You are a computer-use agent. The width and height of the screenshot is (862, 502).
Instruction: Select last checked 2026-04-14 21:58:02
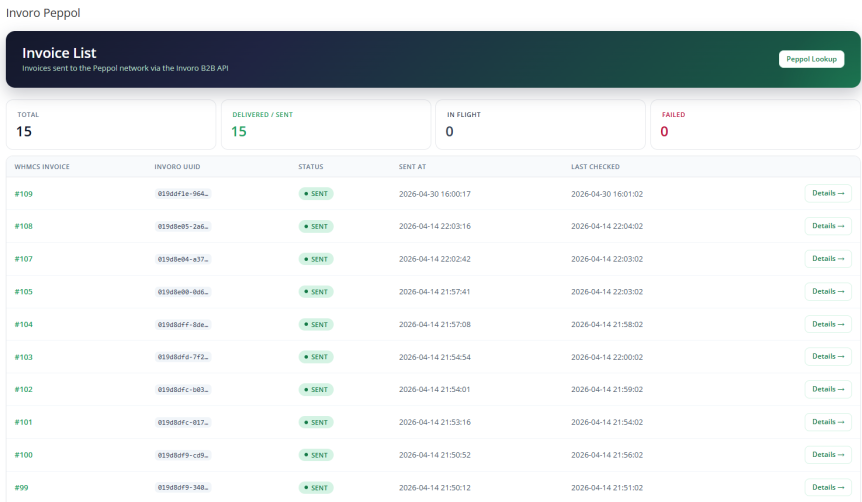pyautogui.click(x=607, y=324)
